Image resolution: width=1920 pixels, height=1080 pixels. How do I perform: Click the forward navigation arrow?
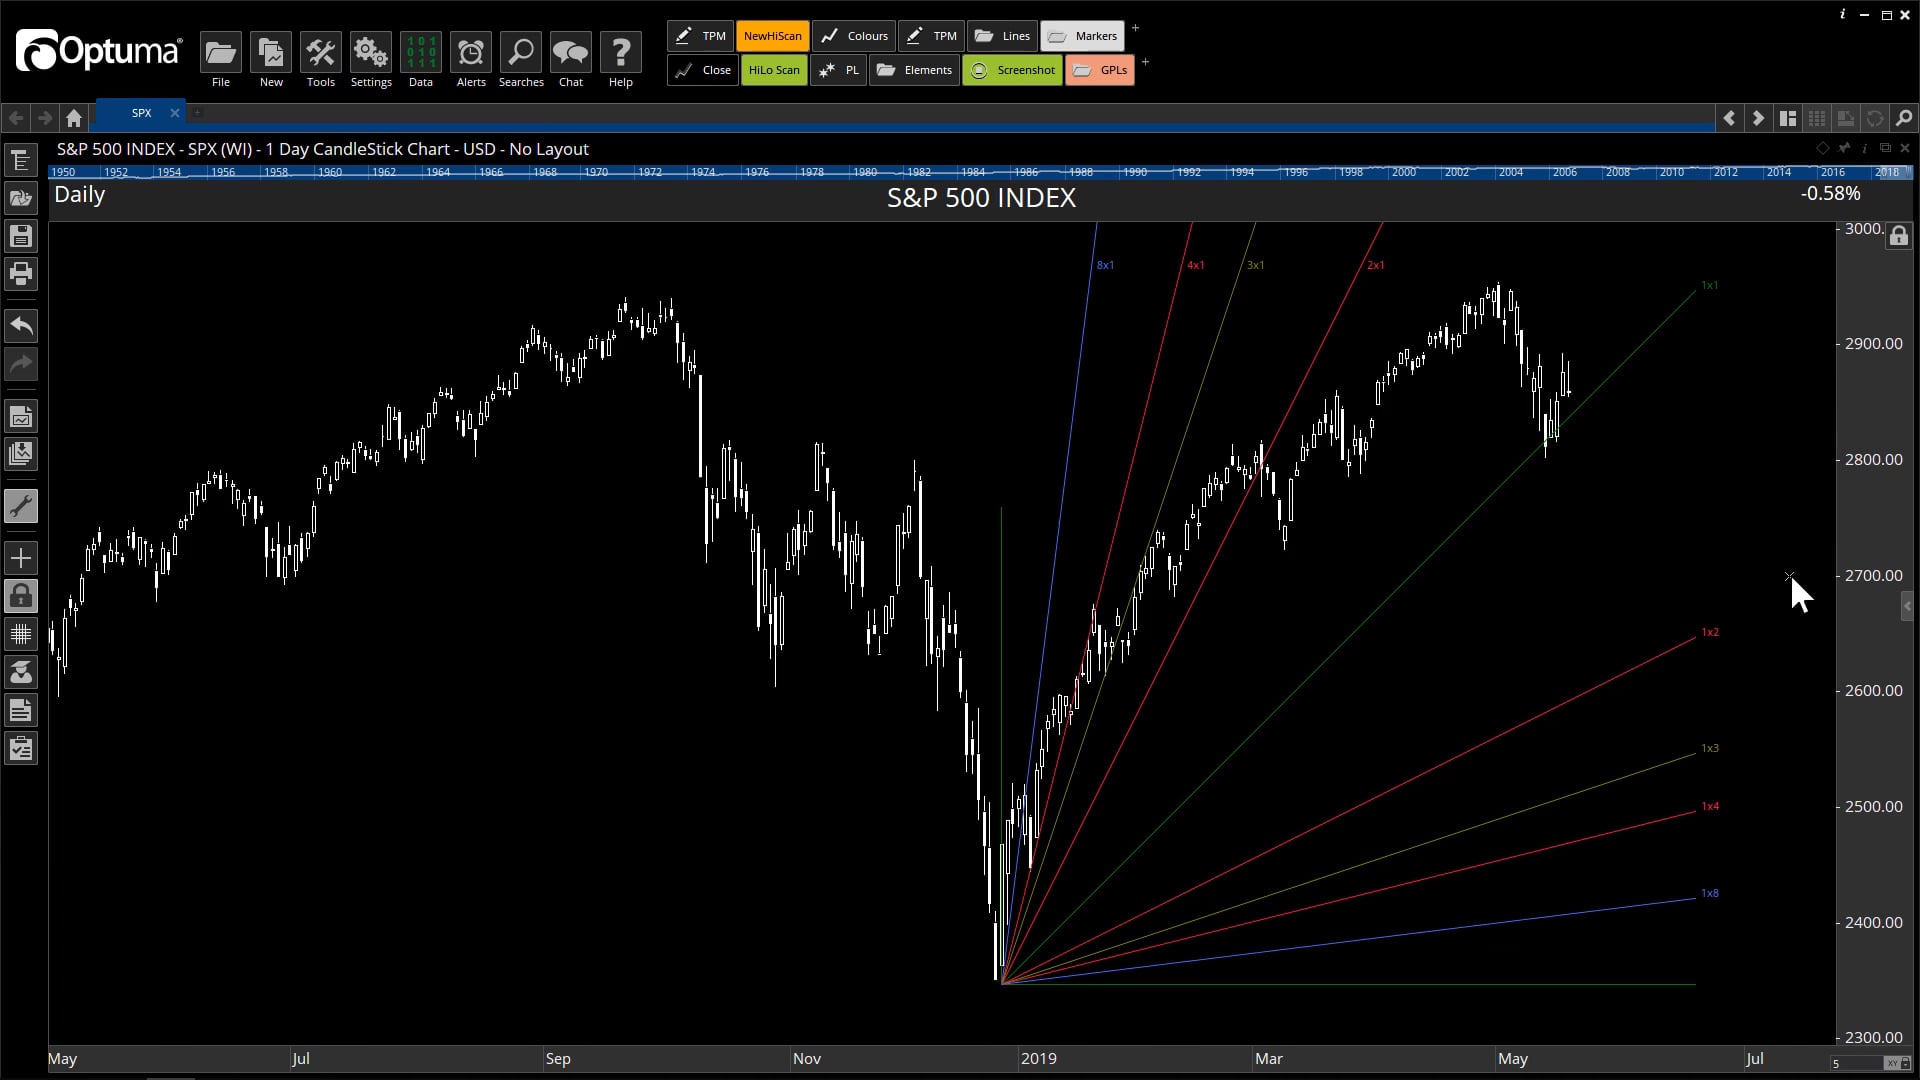coord(45,118)
